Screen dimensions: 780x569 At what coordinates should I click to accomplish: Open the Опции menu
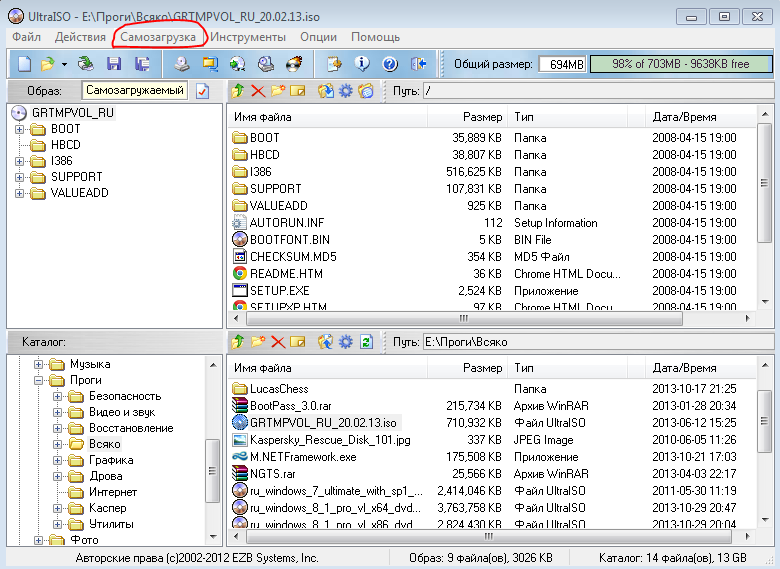pos(318,37)
